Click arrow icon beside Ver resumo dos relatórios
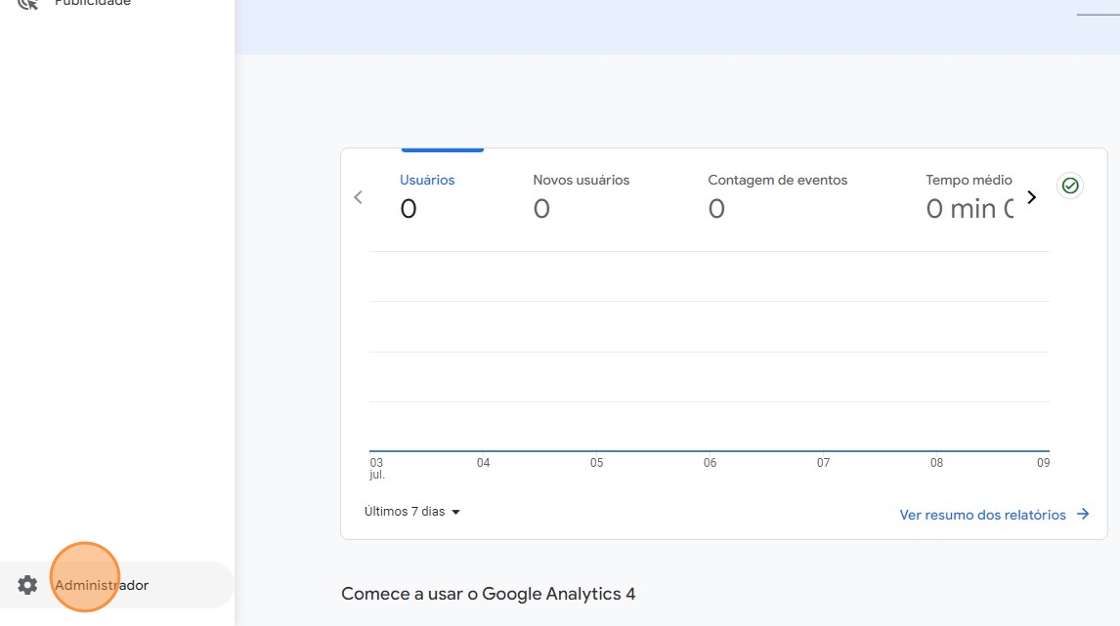Screen dimensions: 1120x626 [1083, 514]
